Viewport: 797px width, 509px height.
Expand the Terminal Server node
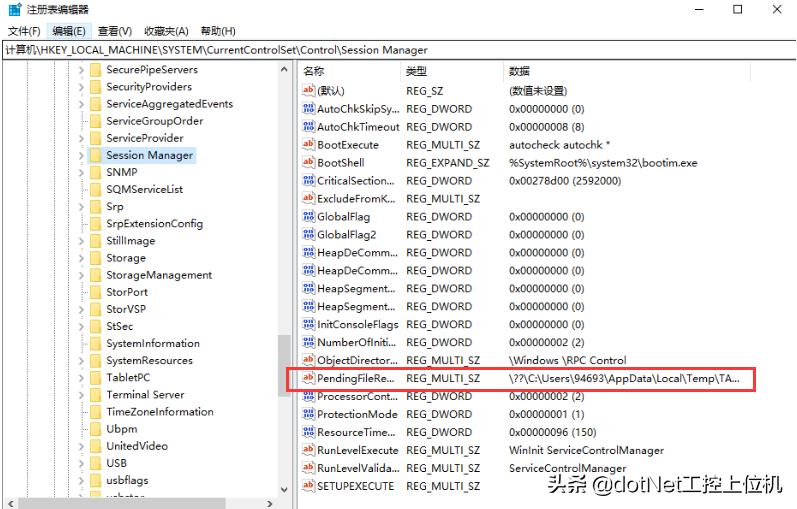[81, 395]
